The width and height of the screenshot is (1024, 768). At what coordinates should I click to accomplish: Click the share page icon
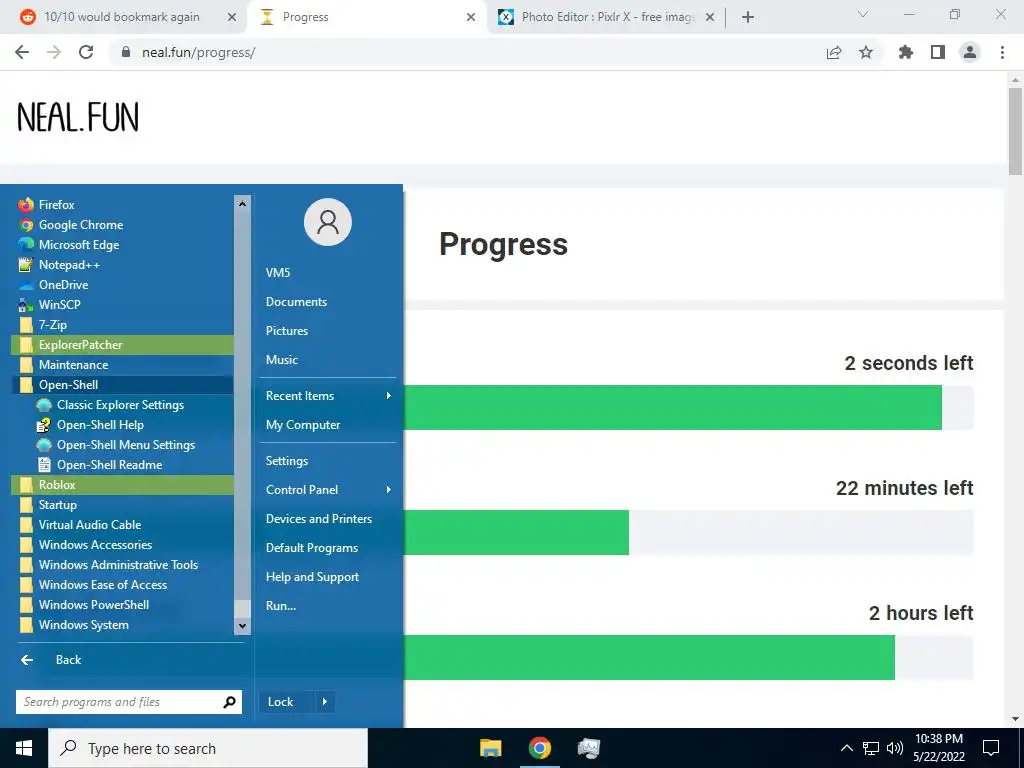(834, 52)
